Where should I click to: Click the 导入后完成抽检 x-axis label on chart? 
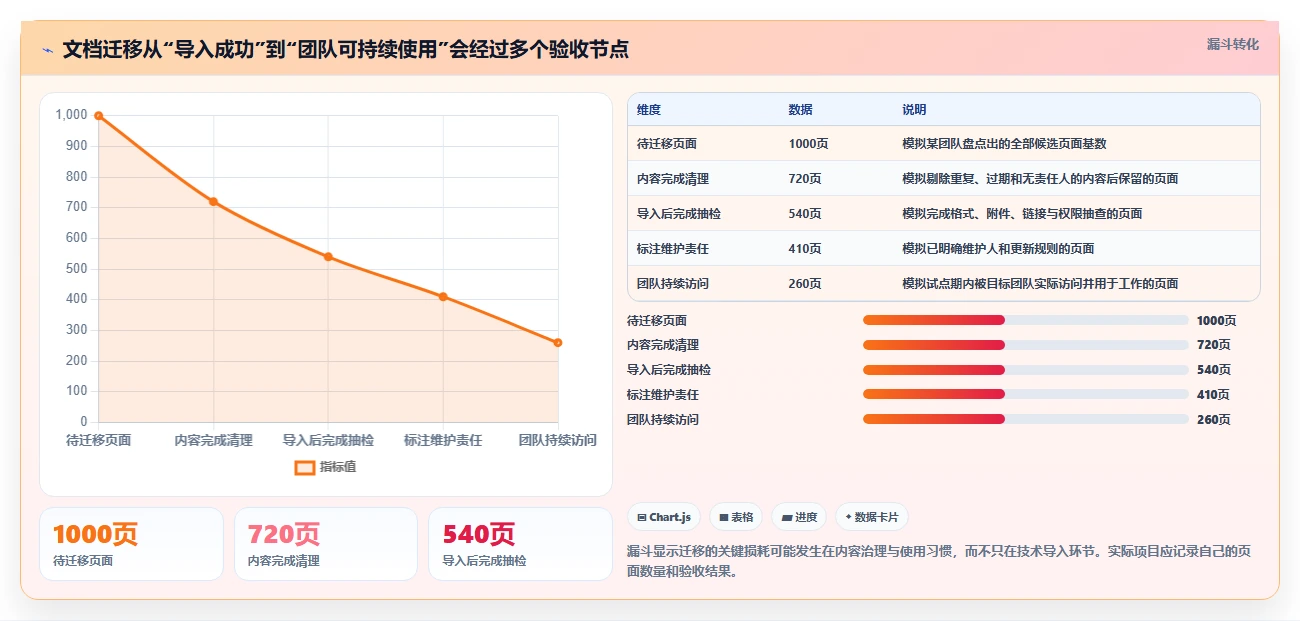coord(328,440)
